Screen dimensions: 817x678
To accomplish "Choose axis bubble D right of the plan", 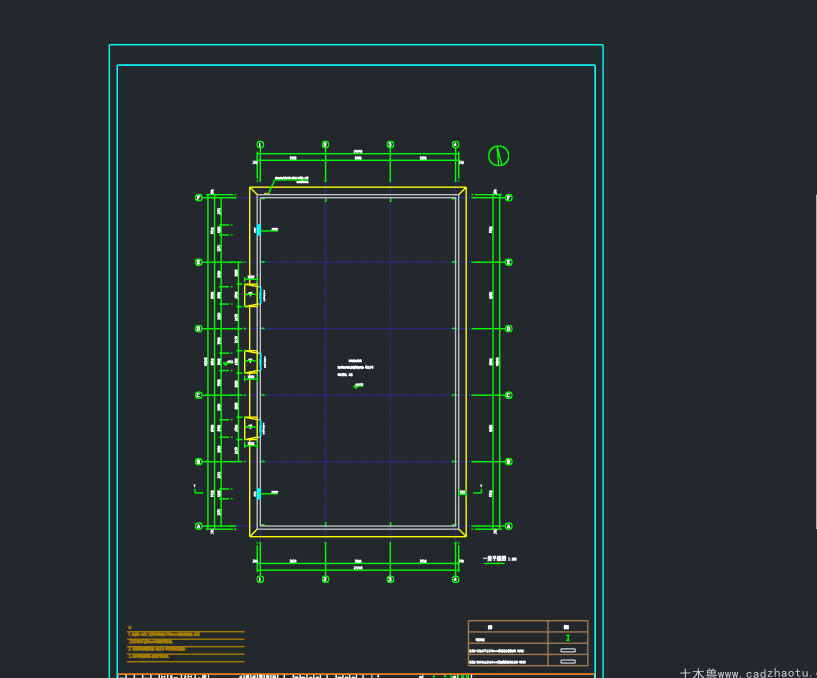I will click(509, 329).
